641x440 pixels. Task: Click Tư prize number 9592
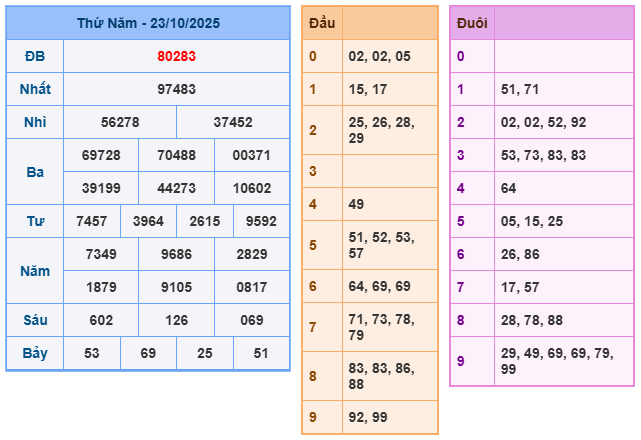(x=261, y=221)
